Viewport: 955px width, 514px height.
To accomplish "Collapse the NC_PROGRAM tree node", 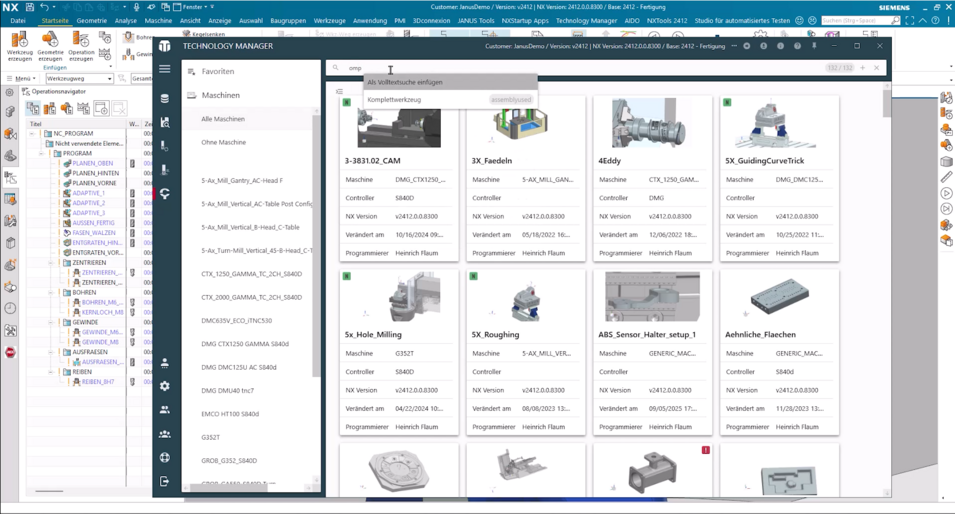I will pos(32,133).
